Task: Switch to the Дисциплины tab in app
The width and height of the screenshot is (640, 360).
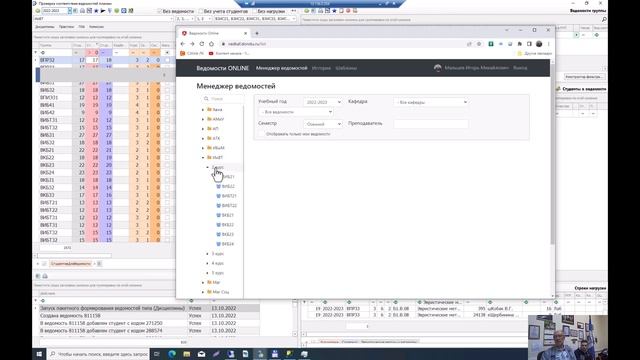Action: click(x=44, y=27)
